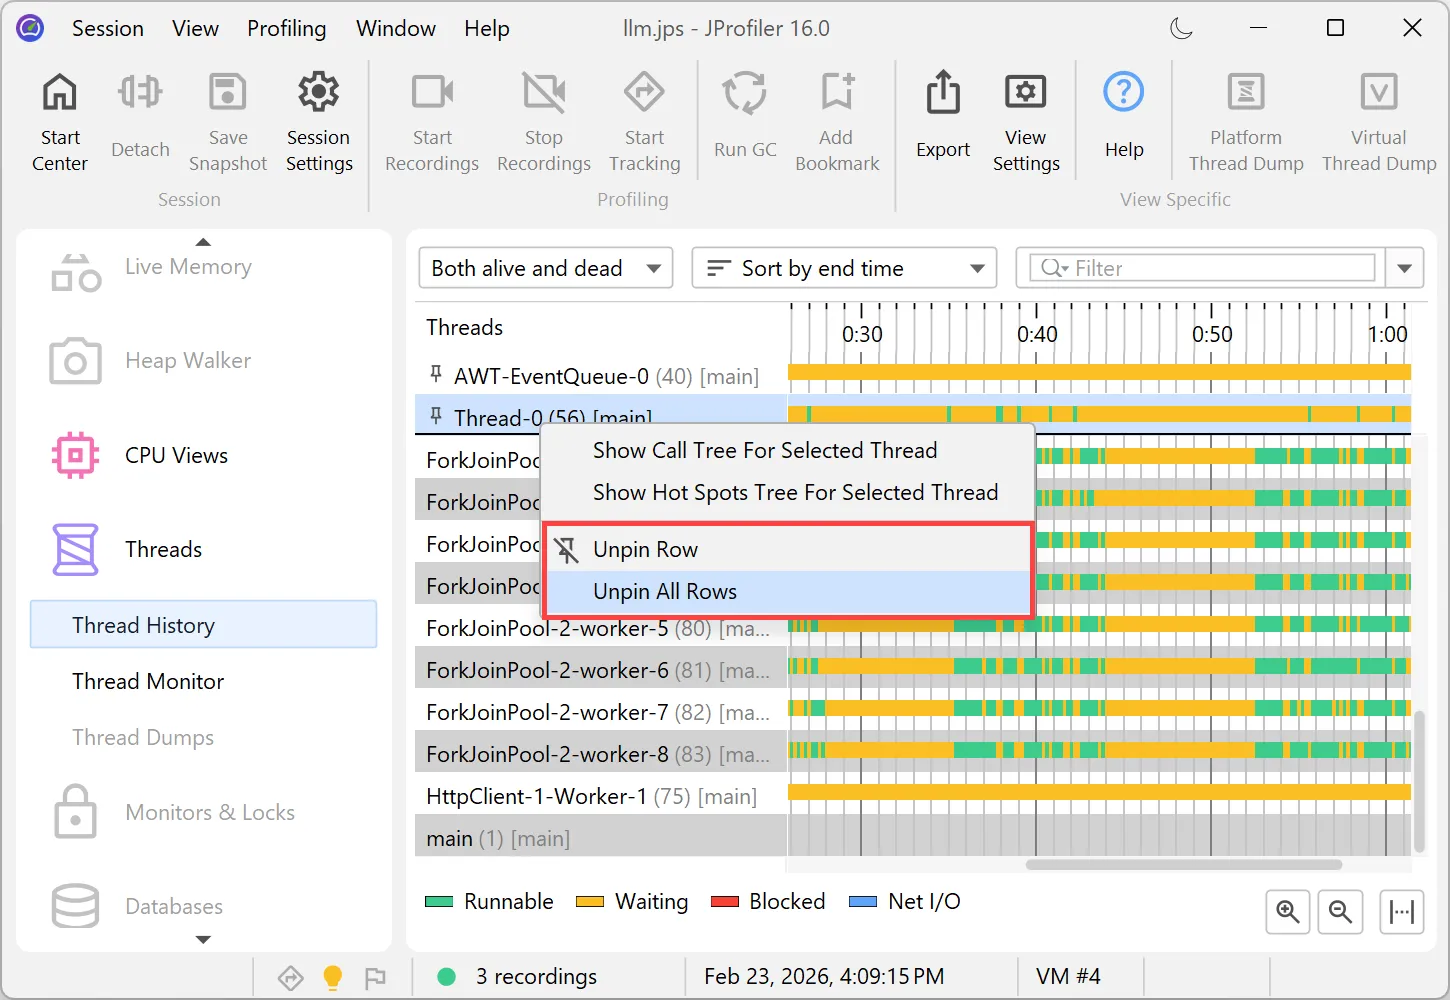The width and height of the screenshot is (1450, 1000).
Task: Open Monitors & Locks view
Action: point(209,812)
